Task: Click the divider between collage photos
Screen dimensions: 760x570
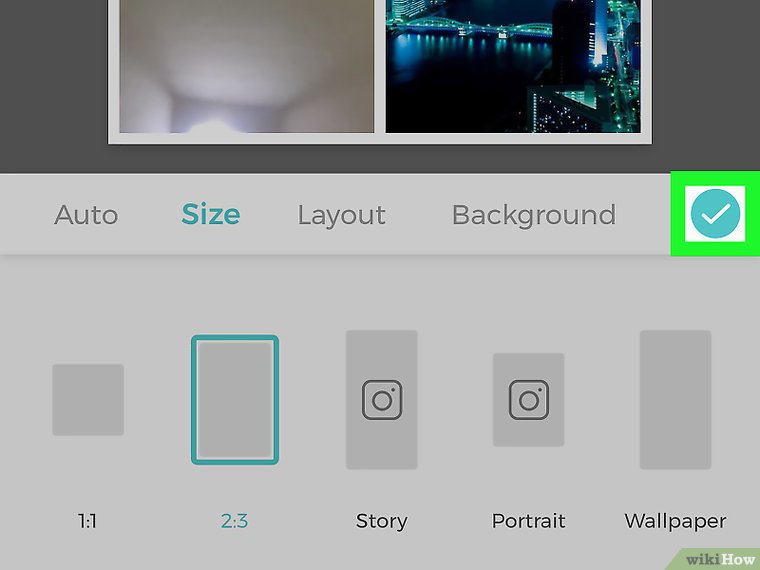Action: point(380,66)
